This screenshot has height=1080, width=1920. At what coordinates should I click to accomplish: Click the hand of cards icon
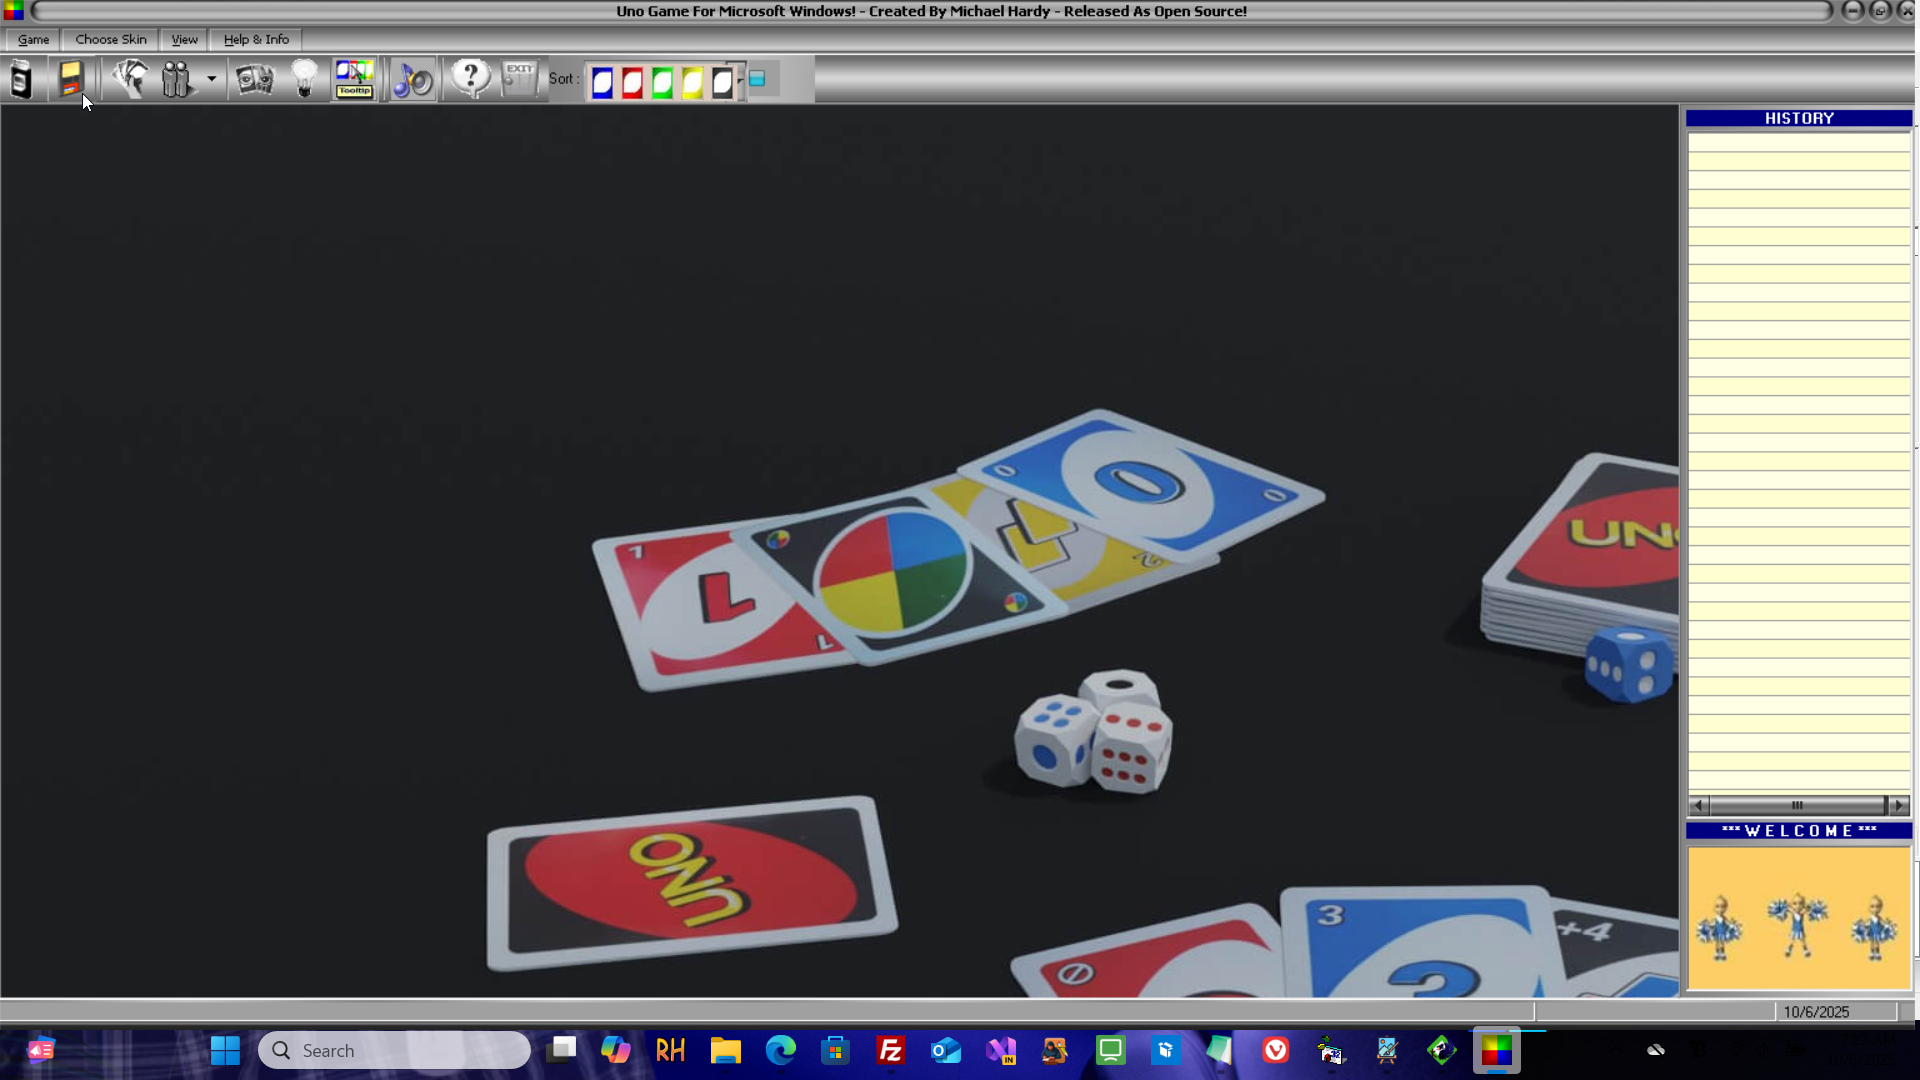pyautogui.click(x=130, y=79)
